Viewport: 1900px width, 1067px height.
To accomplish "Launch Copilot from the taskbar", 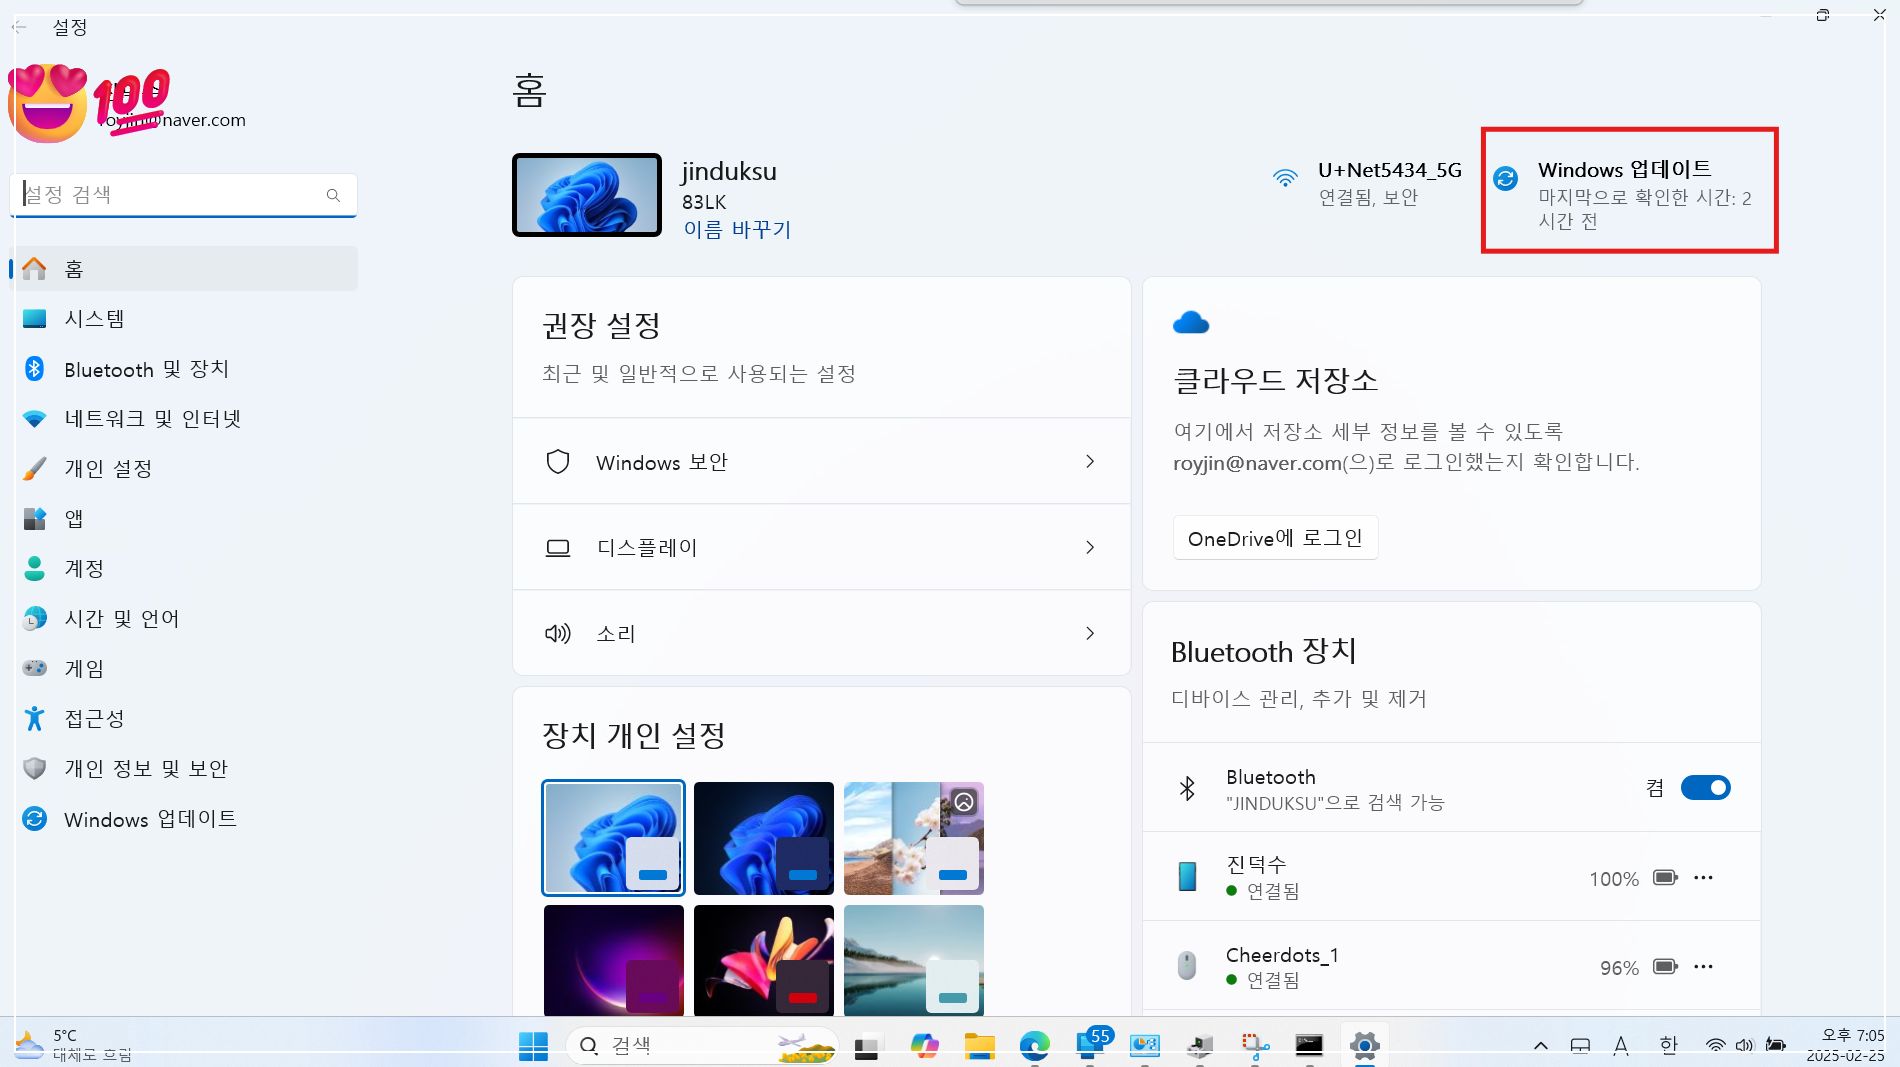I will [x=925, y=1046].
